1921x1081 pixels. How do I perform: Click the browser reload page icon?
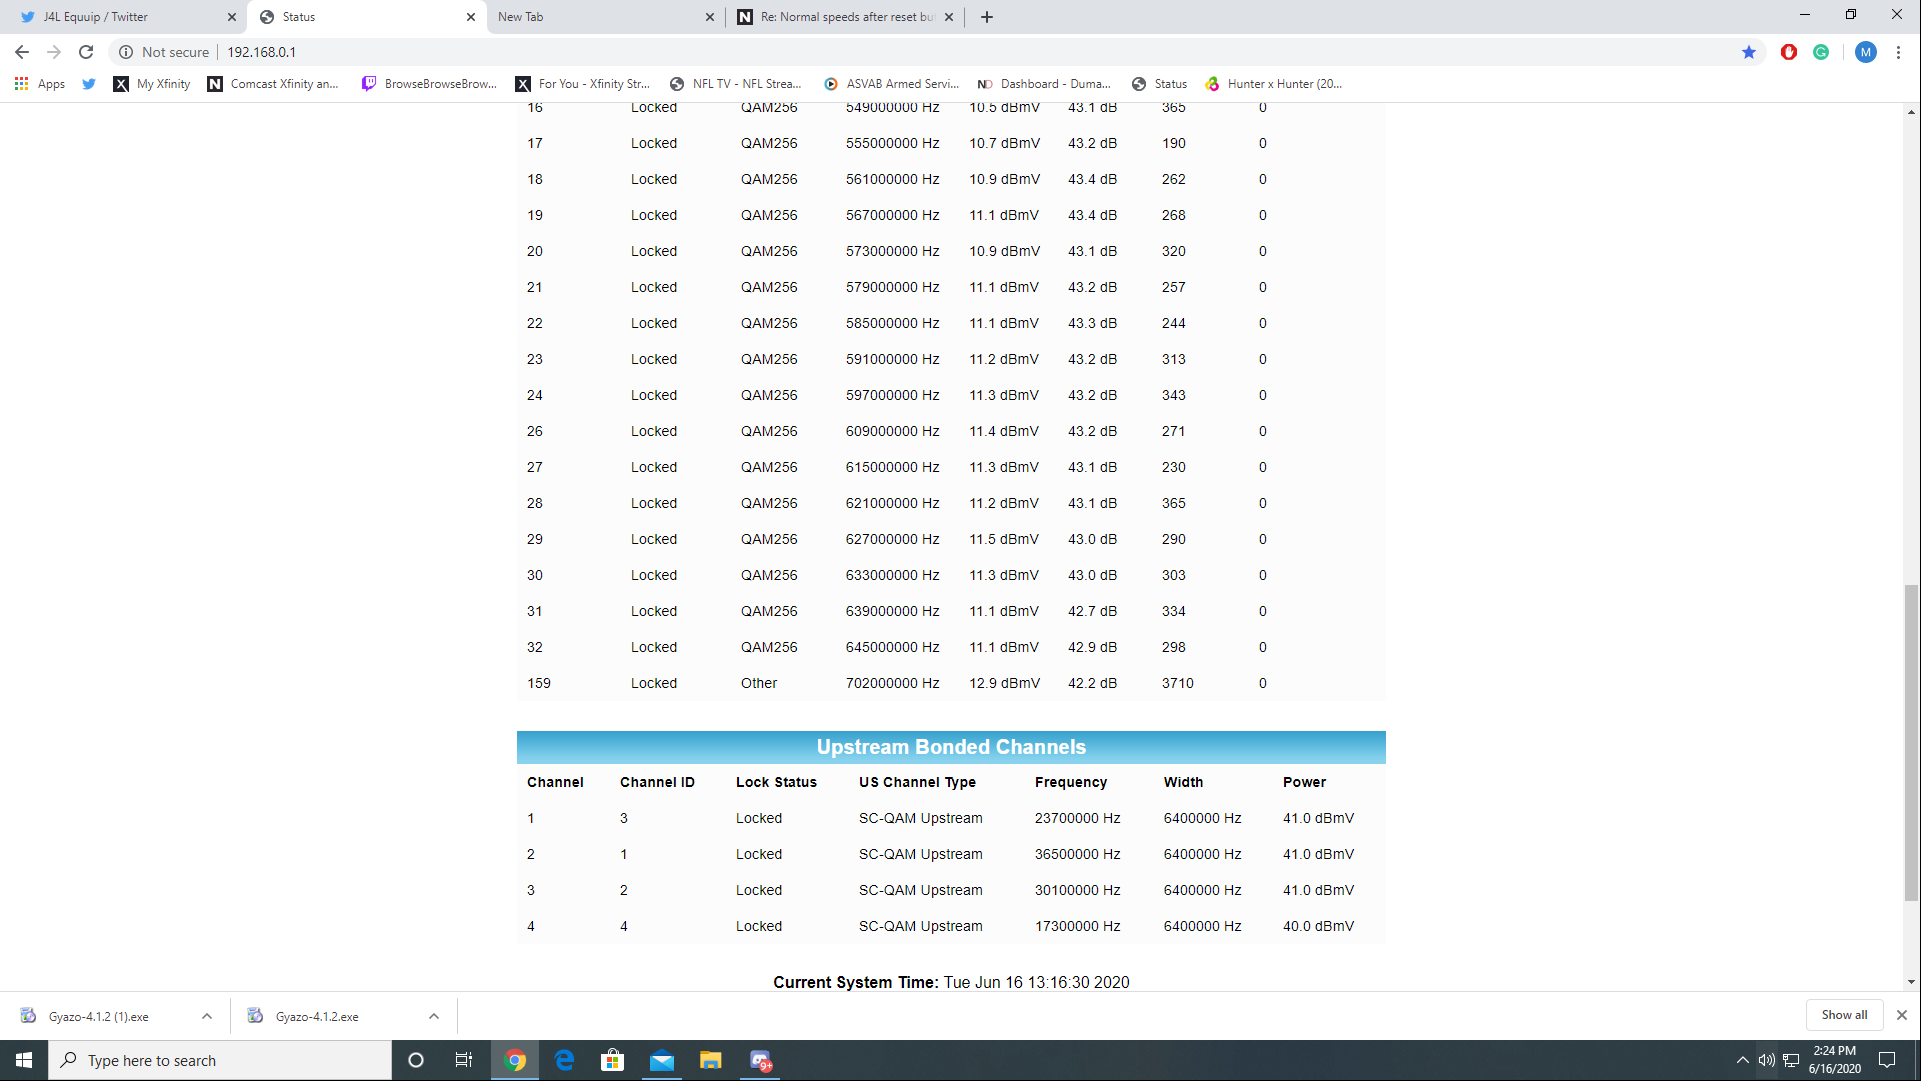(86, 52)
